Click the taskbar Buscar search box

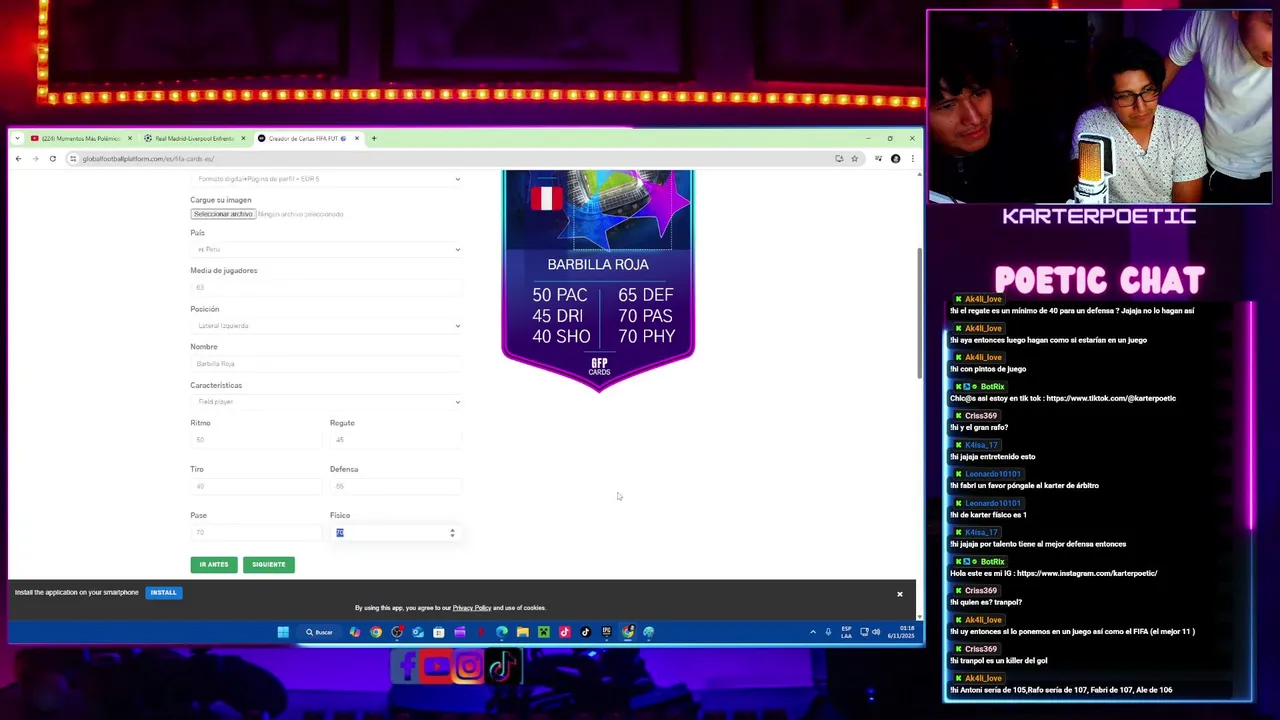click(x=320, y=632)
